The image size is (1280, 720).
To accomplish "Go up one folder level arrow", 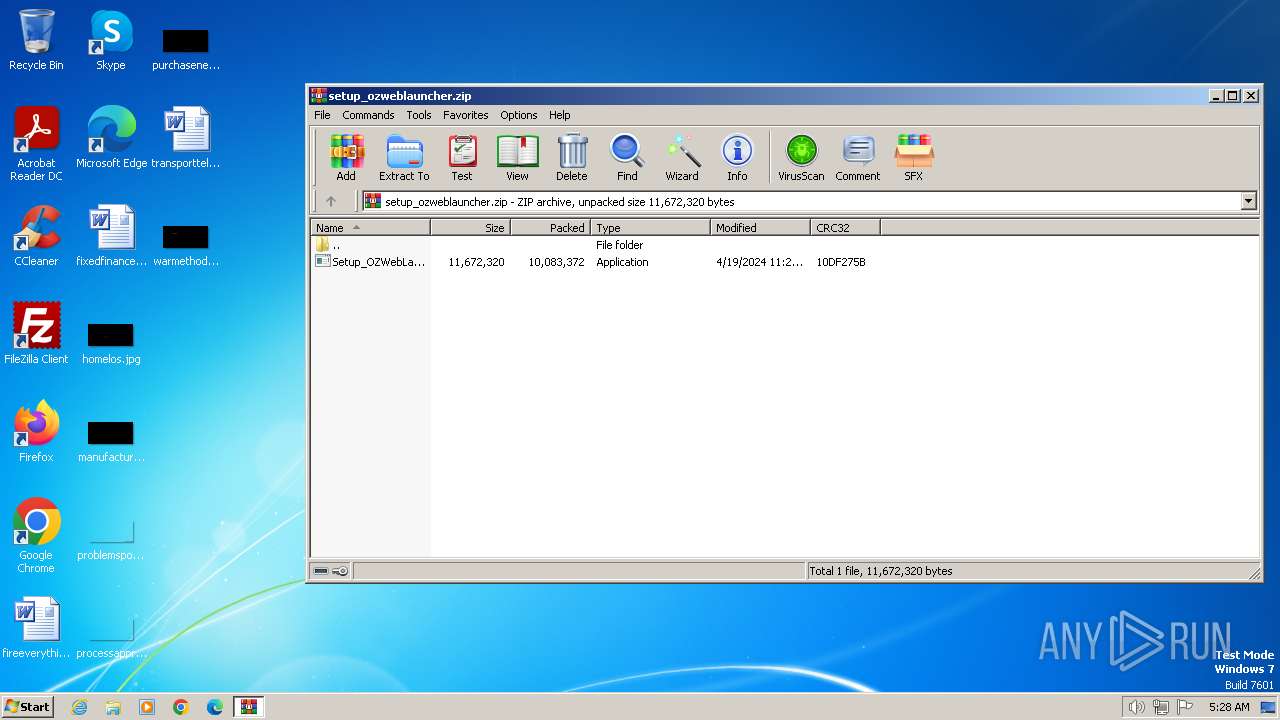I will point(331,201).
